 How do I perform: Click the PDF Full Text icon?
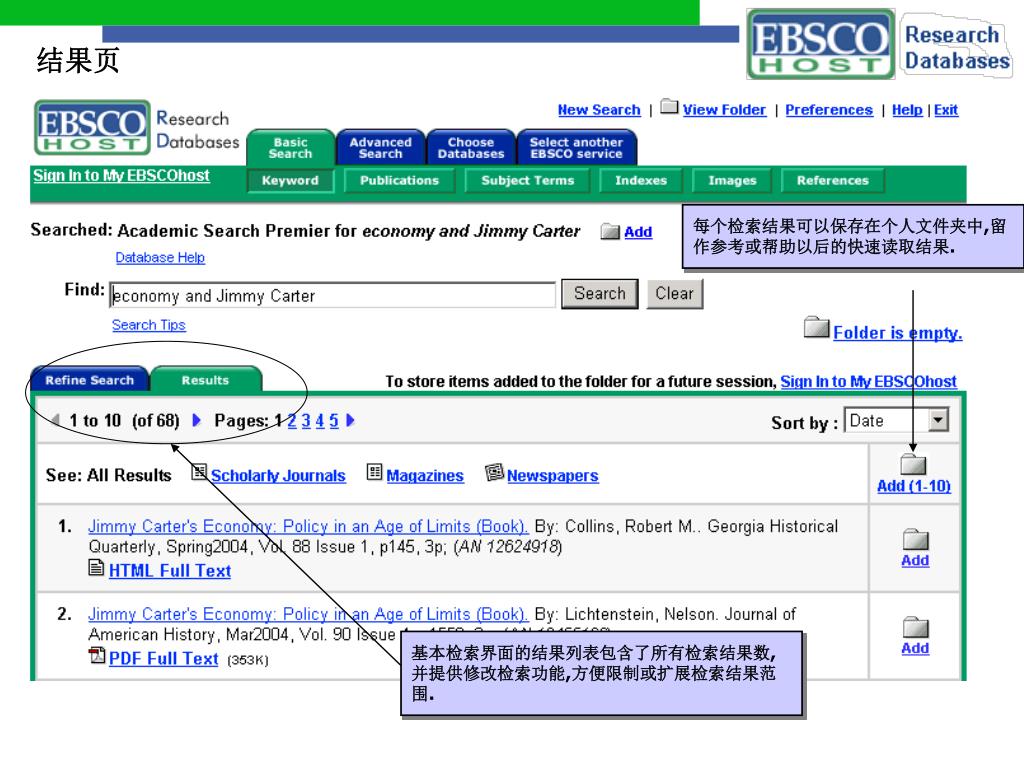click(97, 655)
